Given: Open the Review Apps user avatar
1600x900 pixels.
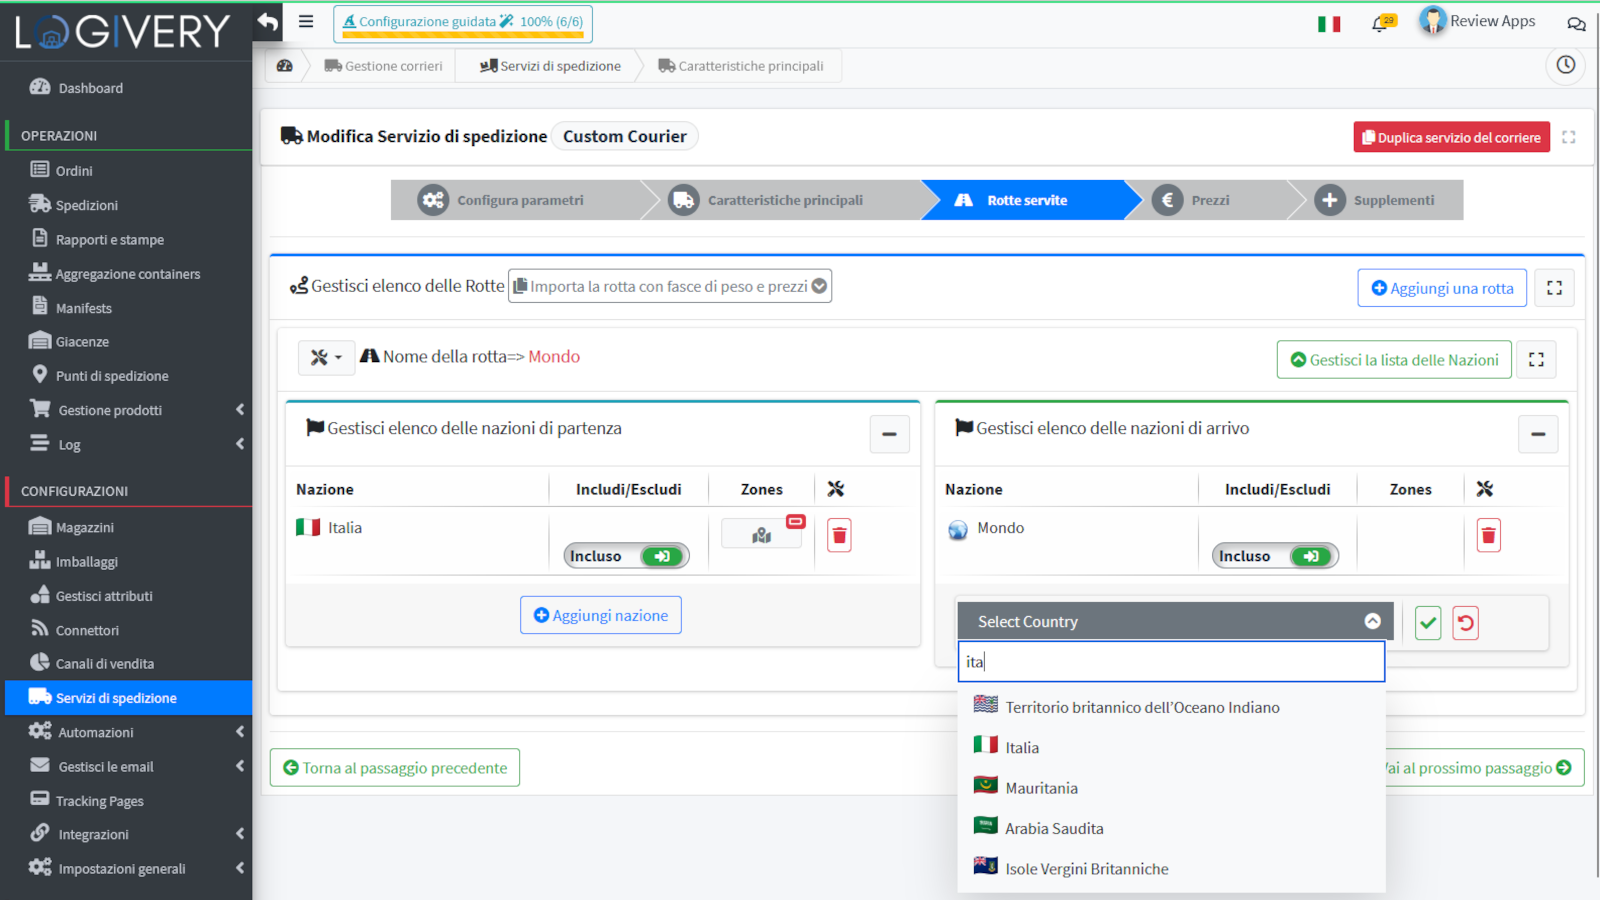Looking at the screenshot, I should (x=1432, y=21).
